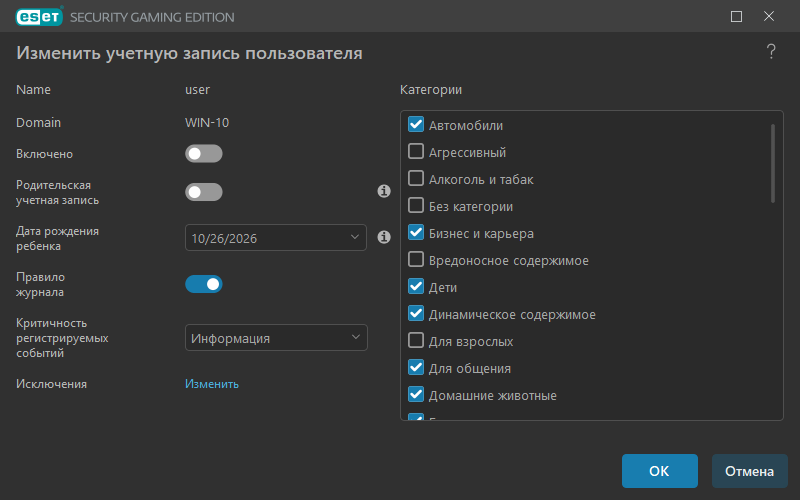The image size is (800, 500).
Task: Enable Родительская учетная запись switch
Action: click(x=204, y=192)
